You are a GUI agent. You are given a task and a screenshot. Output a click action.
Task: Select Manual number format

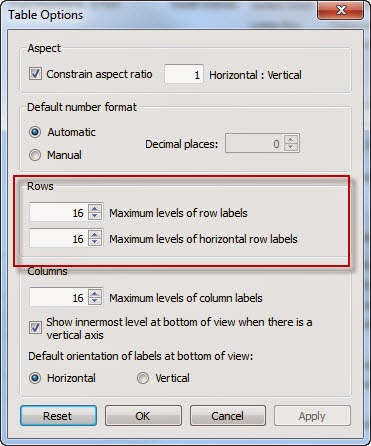pyautogui.click(x=35, y=155)
